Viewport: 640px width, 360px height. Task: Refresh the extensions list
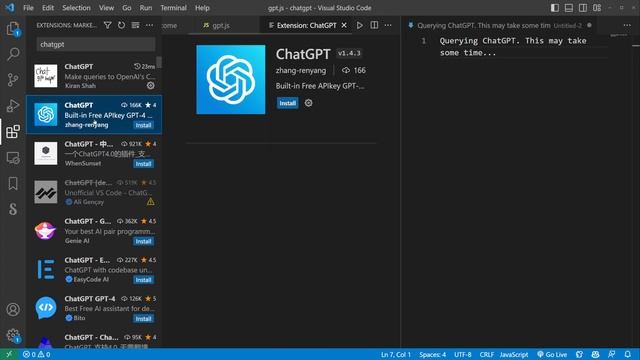coord(121,25)
